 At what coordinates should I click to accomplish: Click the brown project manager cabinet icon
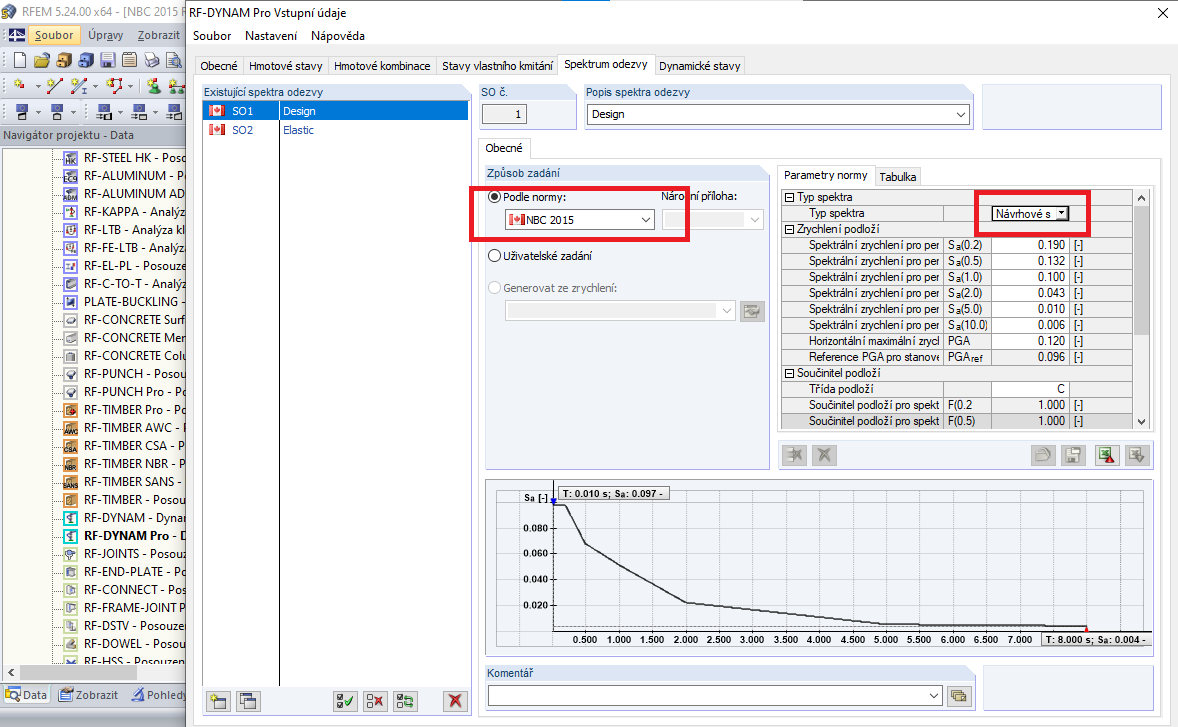point(64,60)
